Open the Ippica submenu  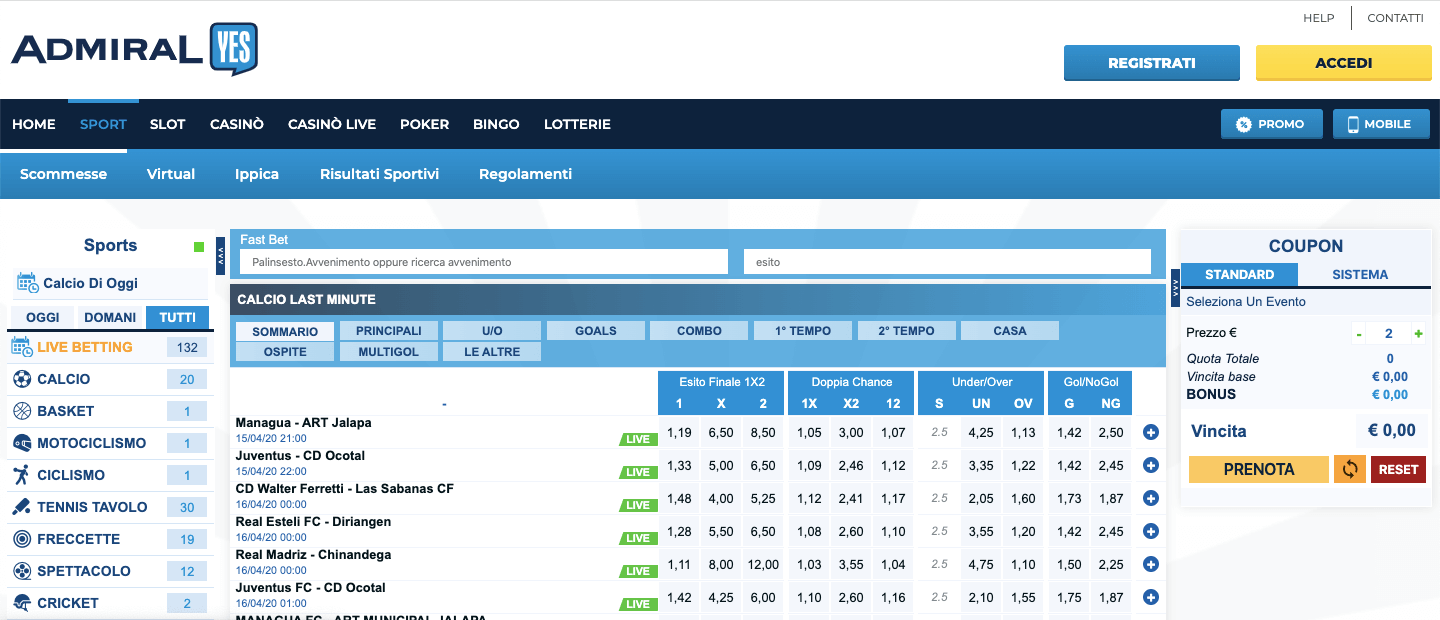257,174
